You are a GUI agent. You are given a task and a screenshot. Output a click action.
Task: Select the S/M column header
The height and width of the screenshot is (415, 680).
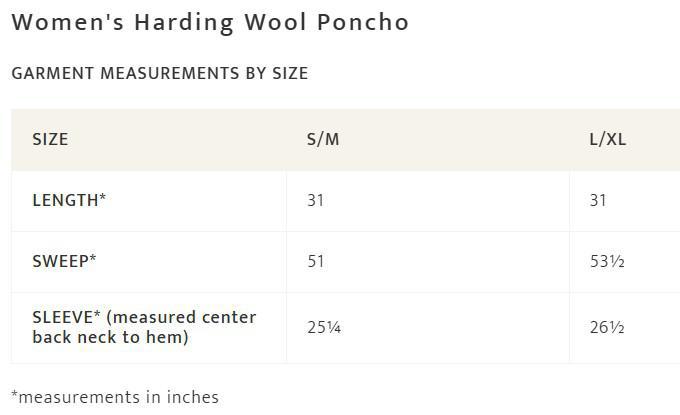pyautogui.click(x=323, y=139)
